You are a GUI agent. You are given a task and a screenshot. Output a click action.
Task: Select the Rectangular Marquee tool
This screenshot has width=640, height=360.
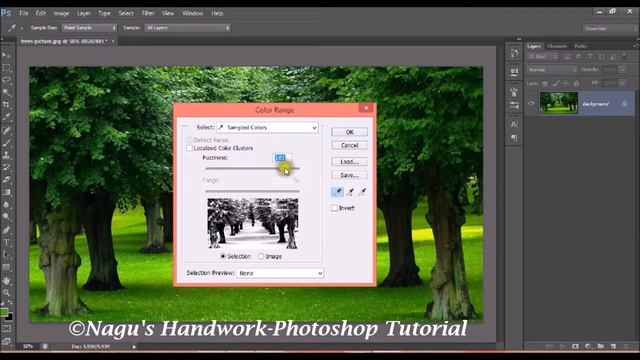(x=7, y=68)
